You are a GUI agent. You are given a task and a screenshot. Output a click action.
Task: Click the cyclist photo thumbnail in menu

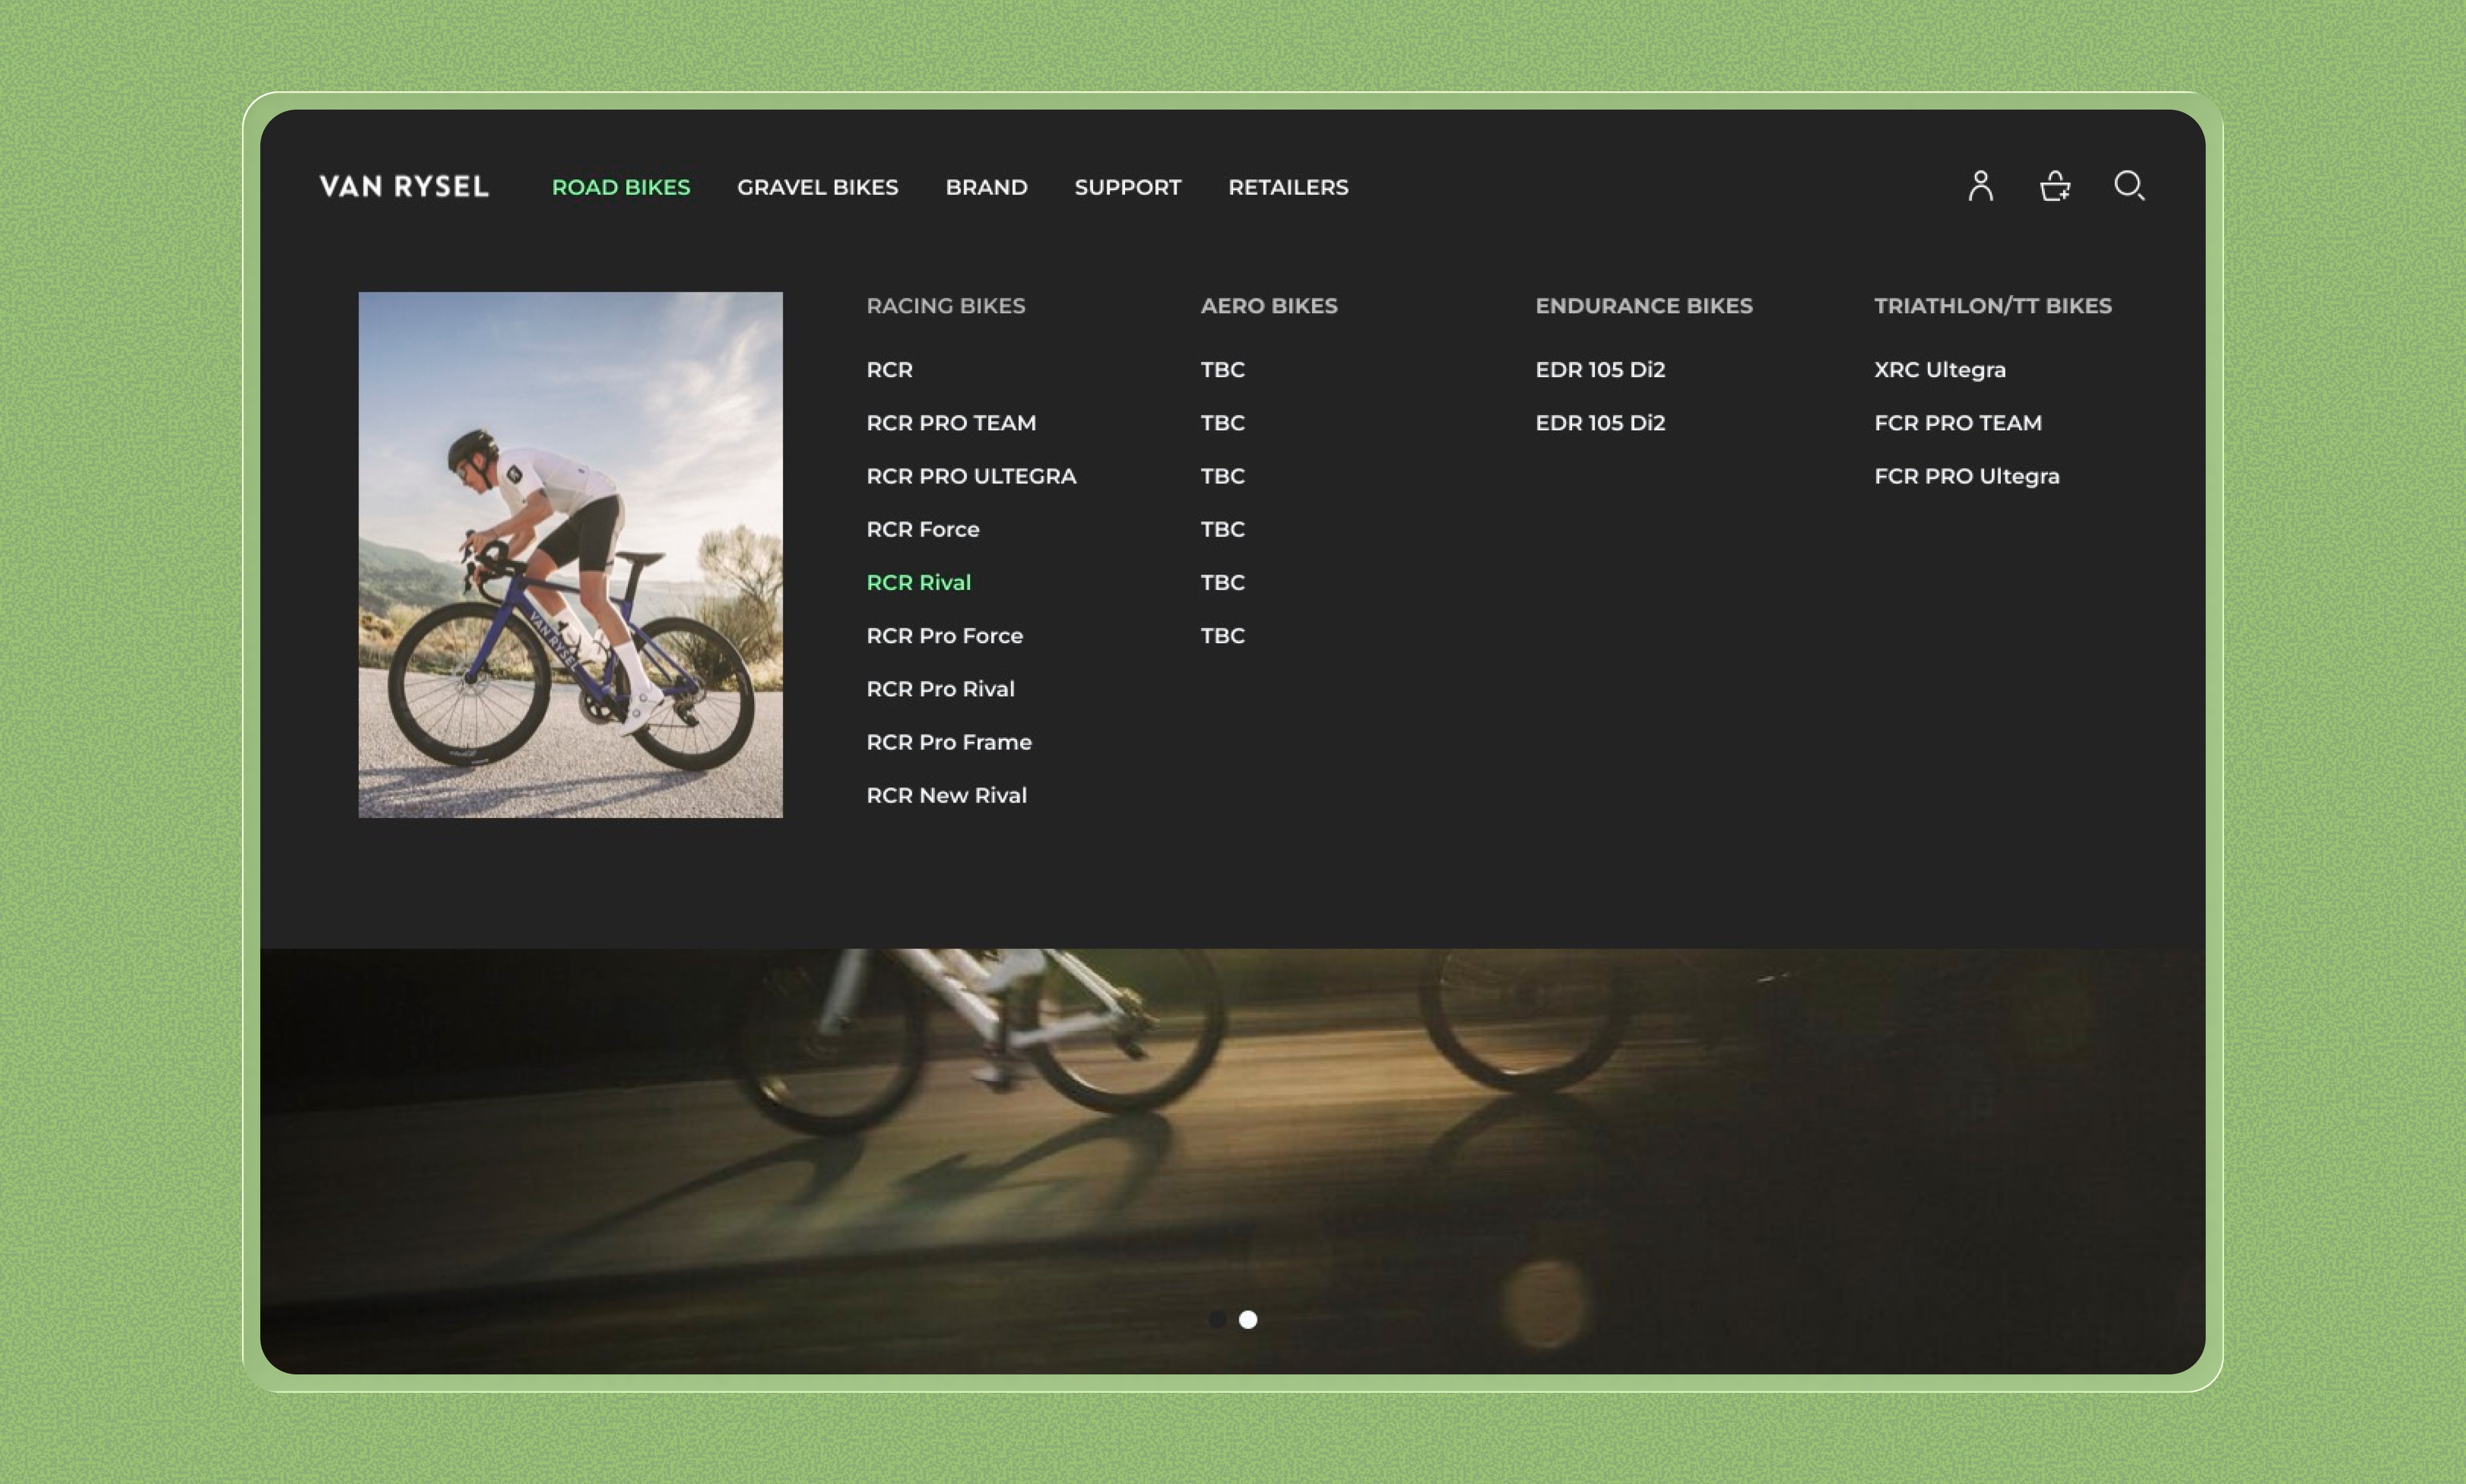point(571,555)
